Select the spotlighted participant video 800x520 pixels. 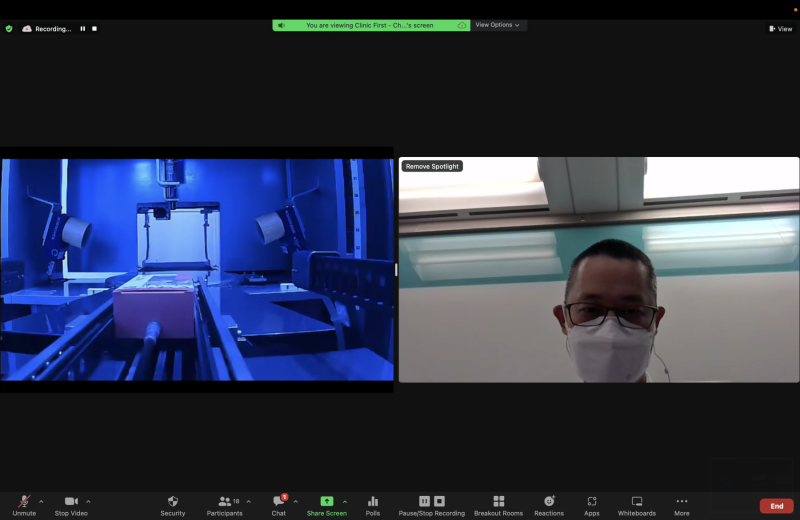pyautogui.click(x=599, y=269)
